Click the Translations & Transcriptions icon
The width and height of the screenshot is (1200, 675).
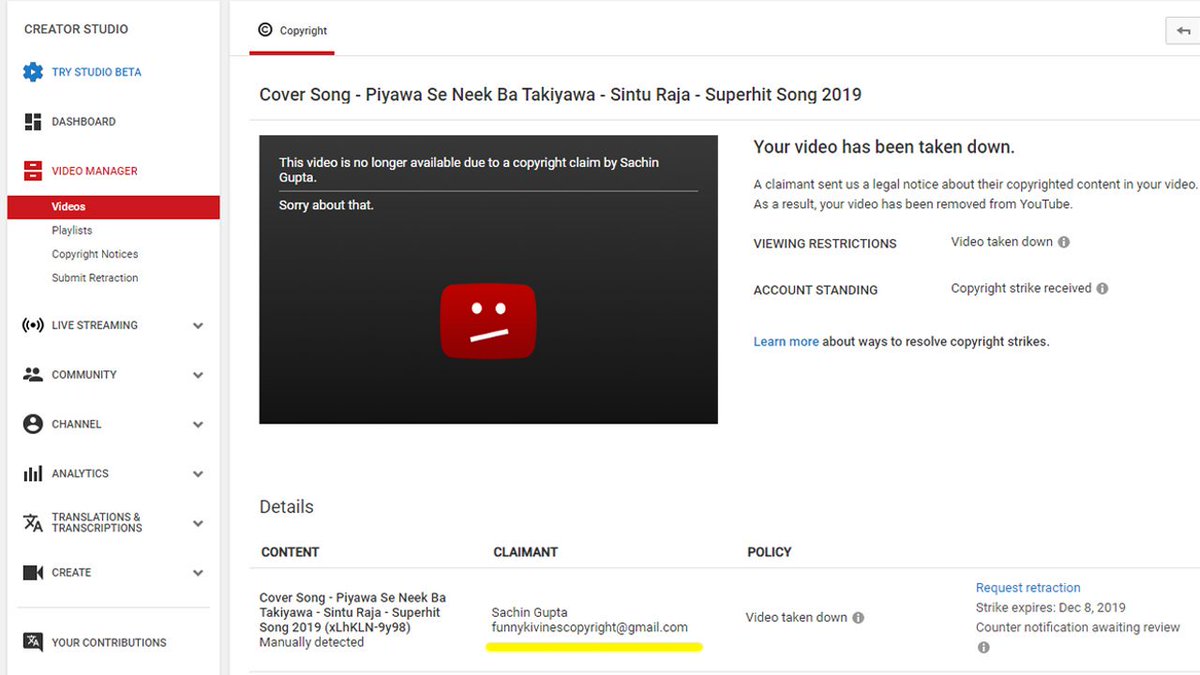33,523
